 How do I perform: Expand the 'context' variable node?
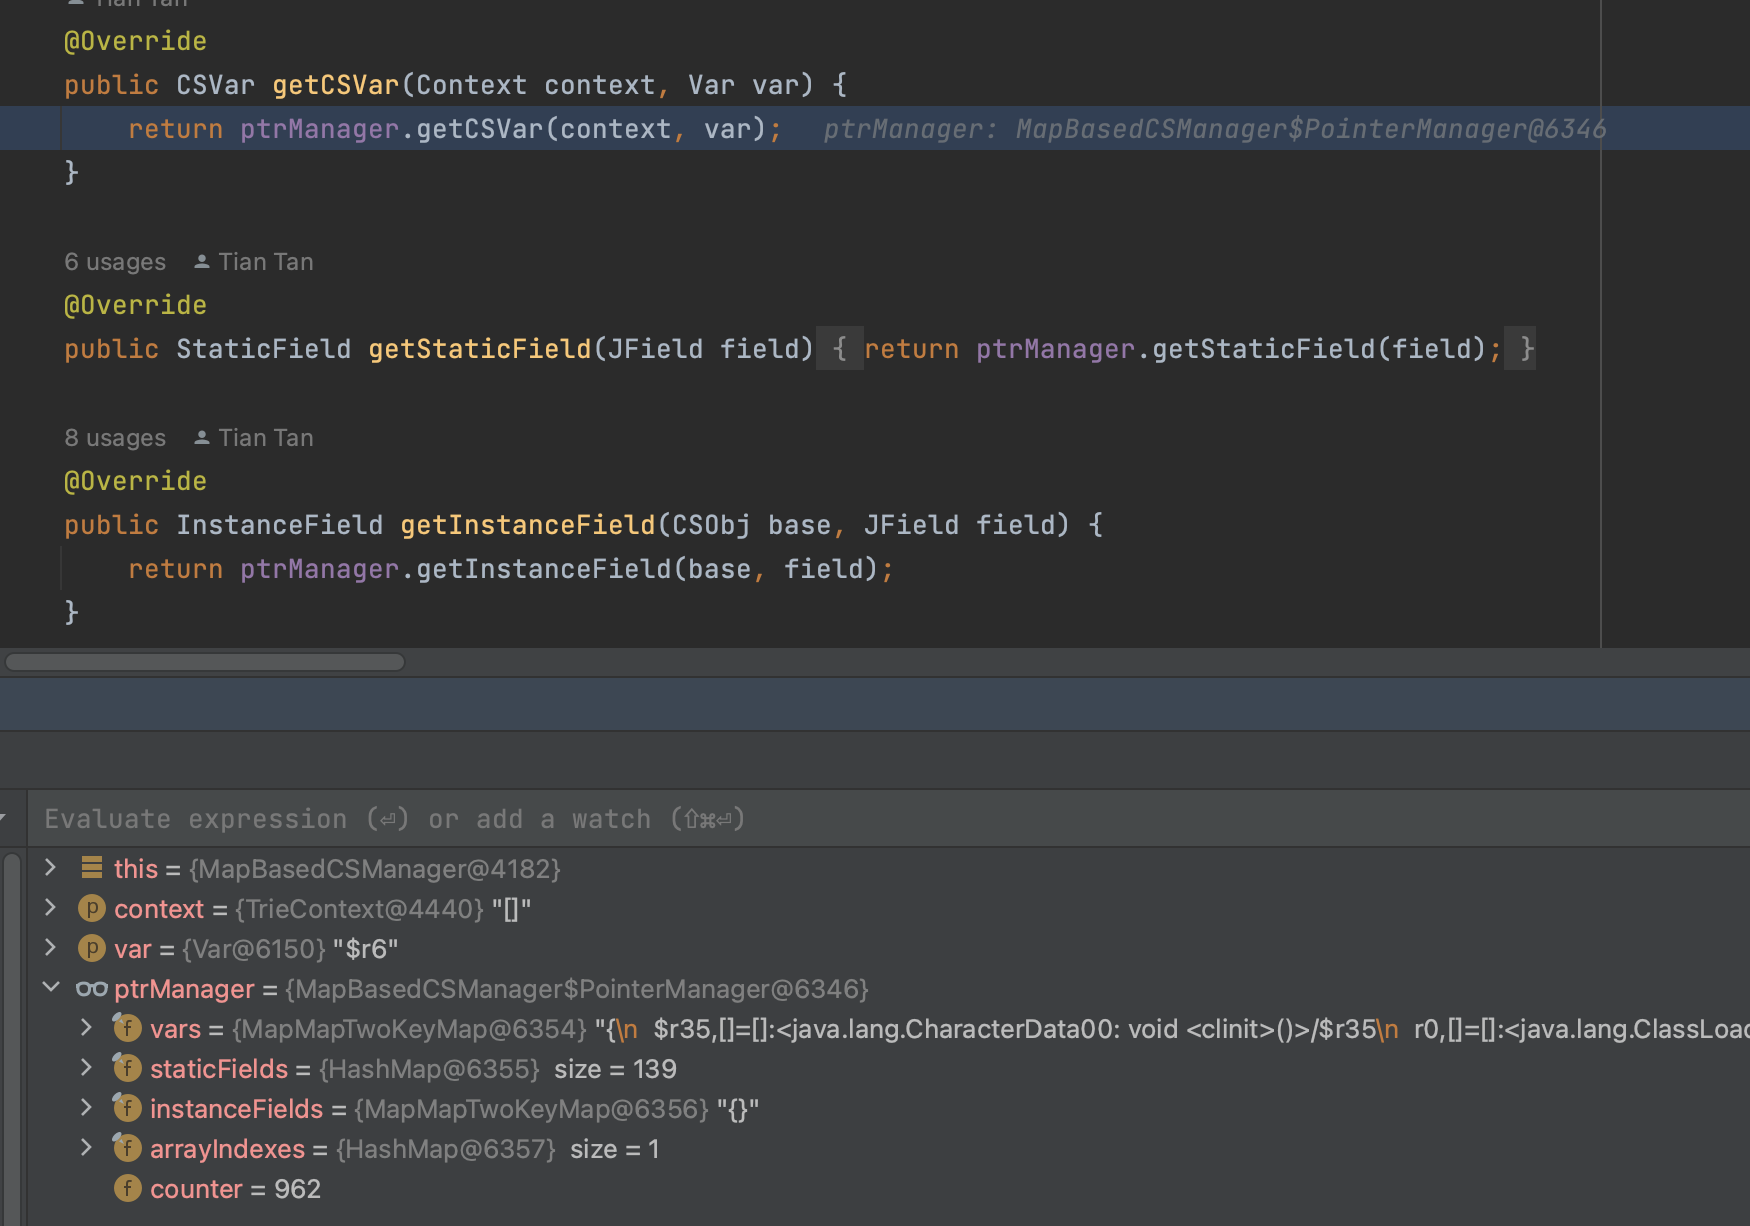pos(50,908)
